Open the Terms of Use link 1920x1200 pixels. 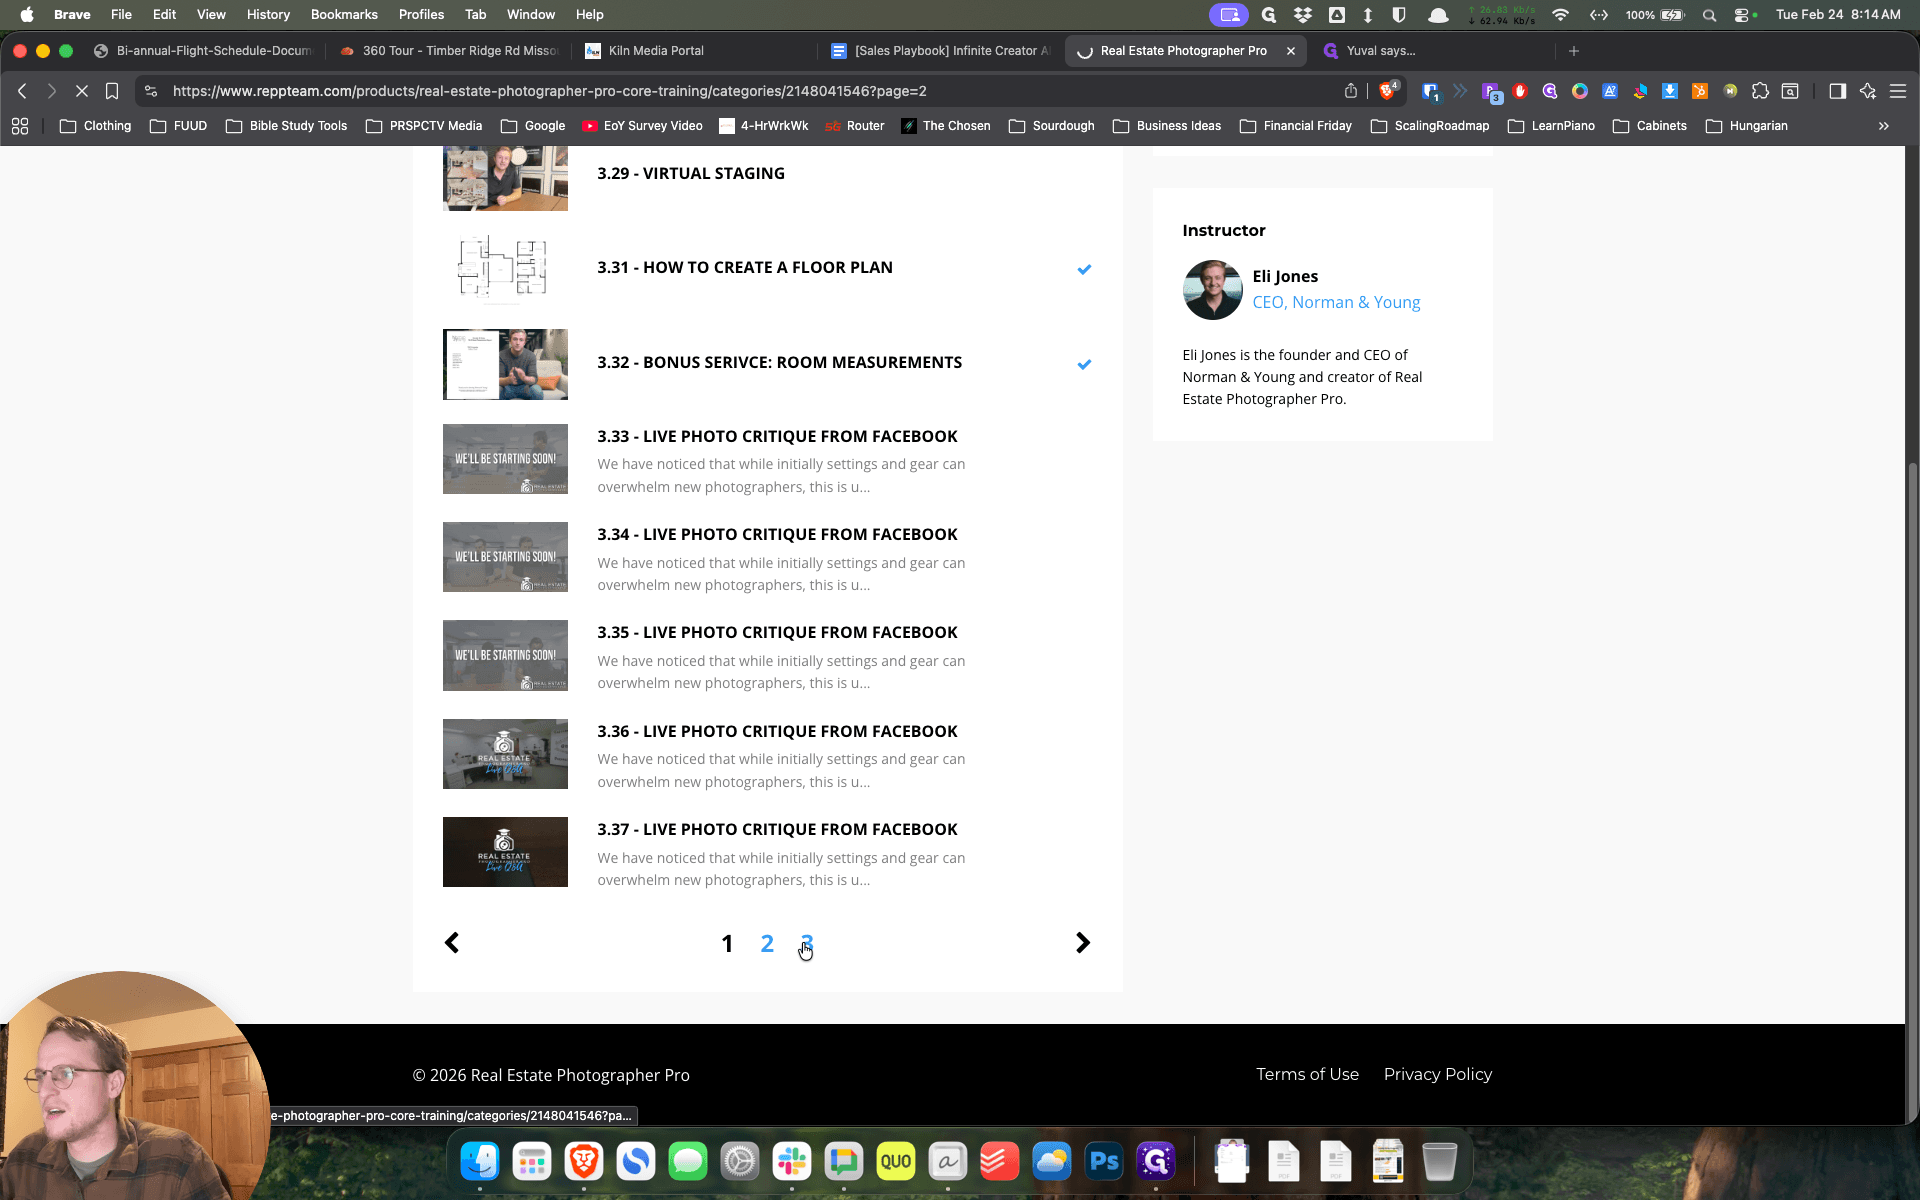[1307, 1074]
